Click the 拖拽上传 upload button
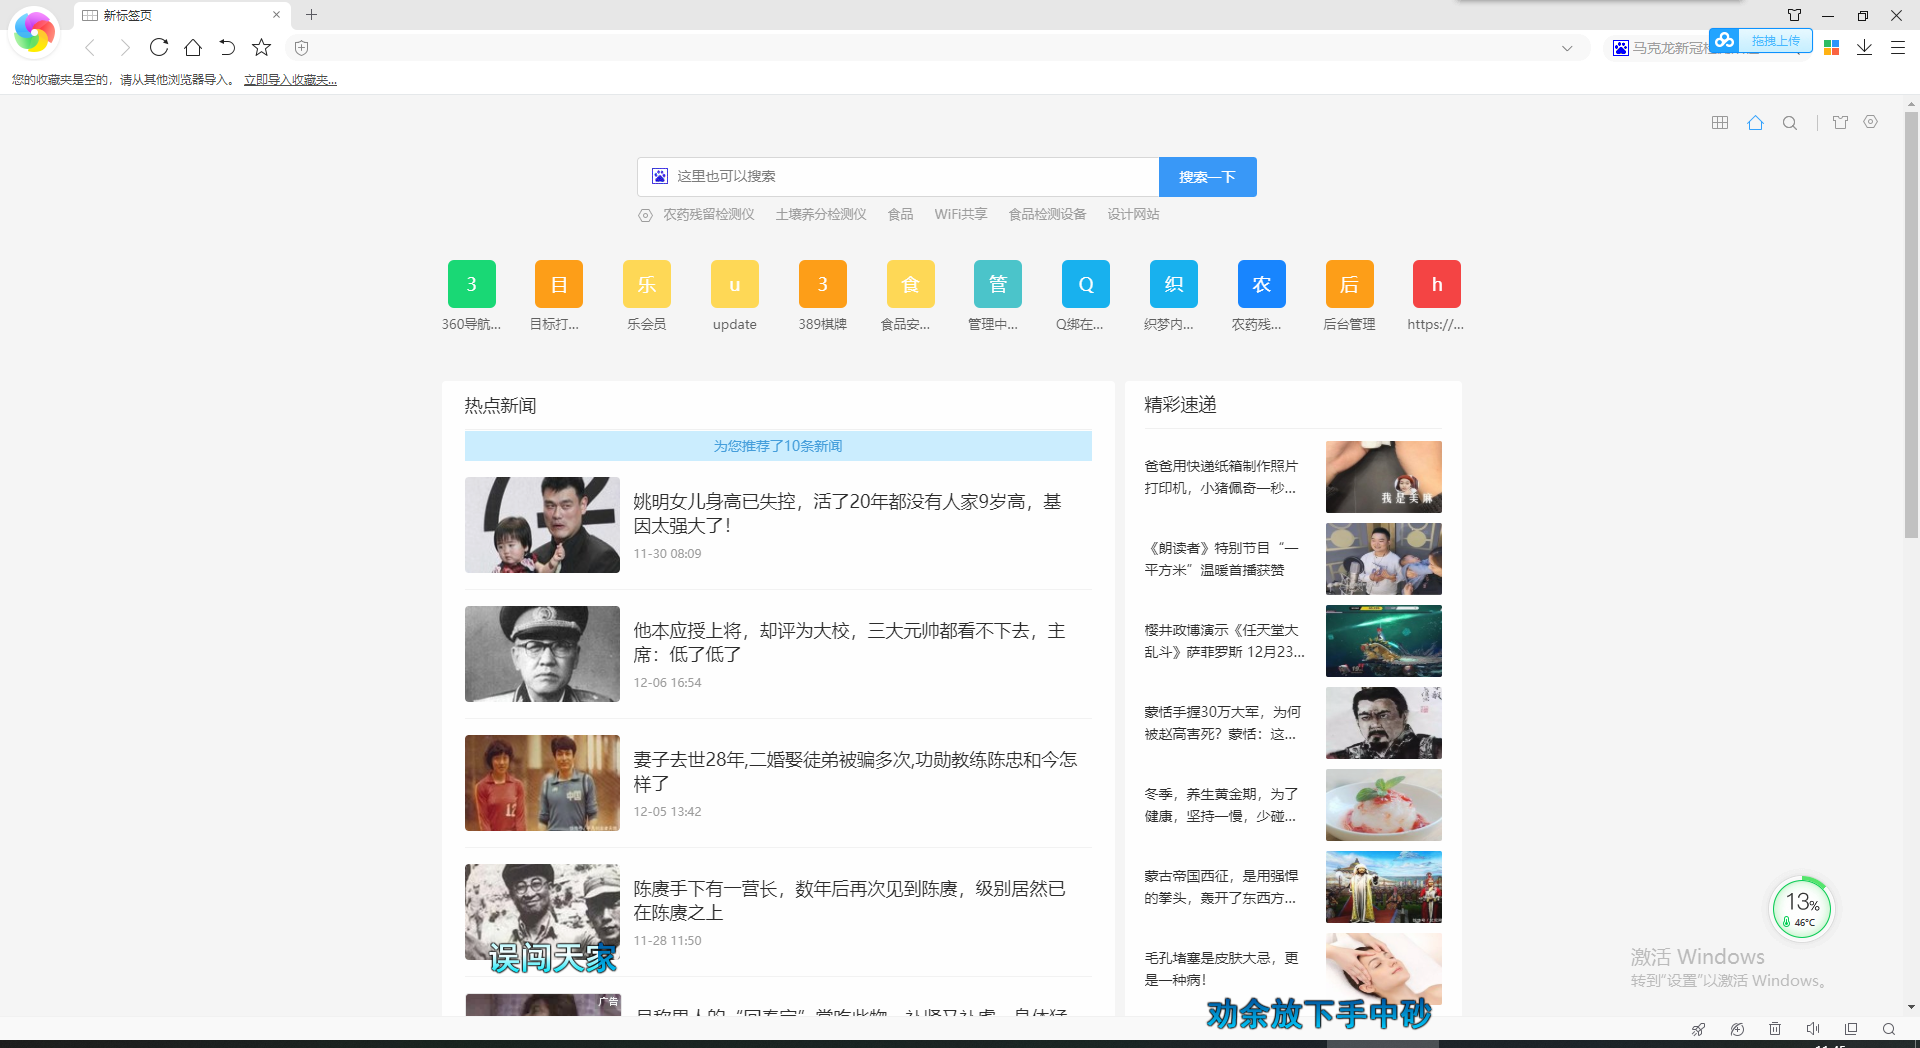This screenshot has width=1920, height=1048. click(1775, 41)
